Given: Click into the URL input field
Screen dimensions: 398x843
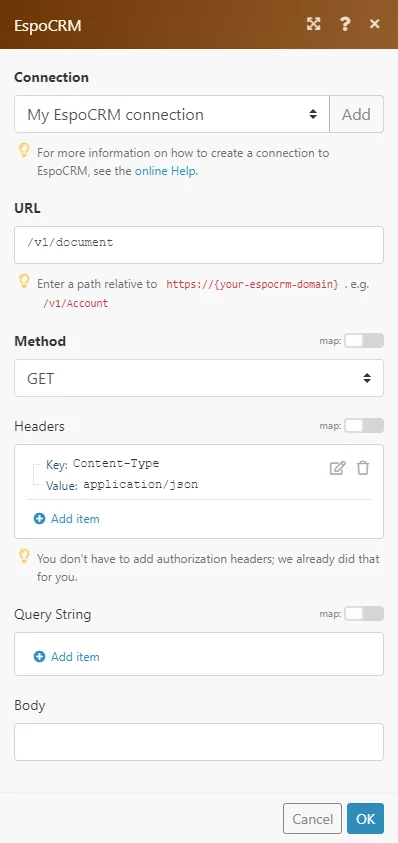Looking at the screenshot, I should pyautogui.click(x=199, y=245).
